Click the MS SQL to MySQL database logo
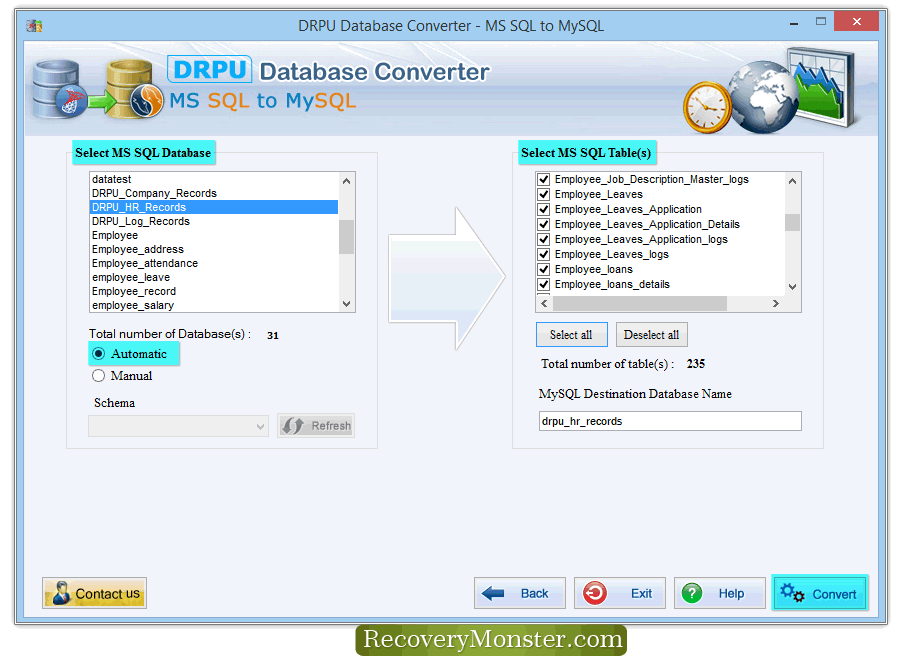This screenshot has width=900, height=658. pyautogui.click(x=98, y=90)
